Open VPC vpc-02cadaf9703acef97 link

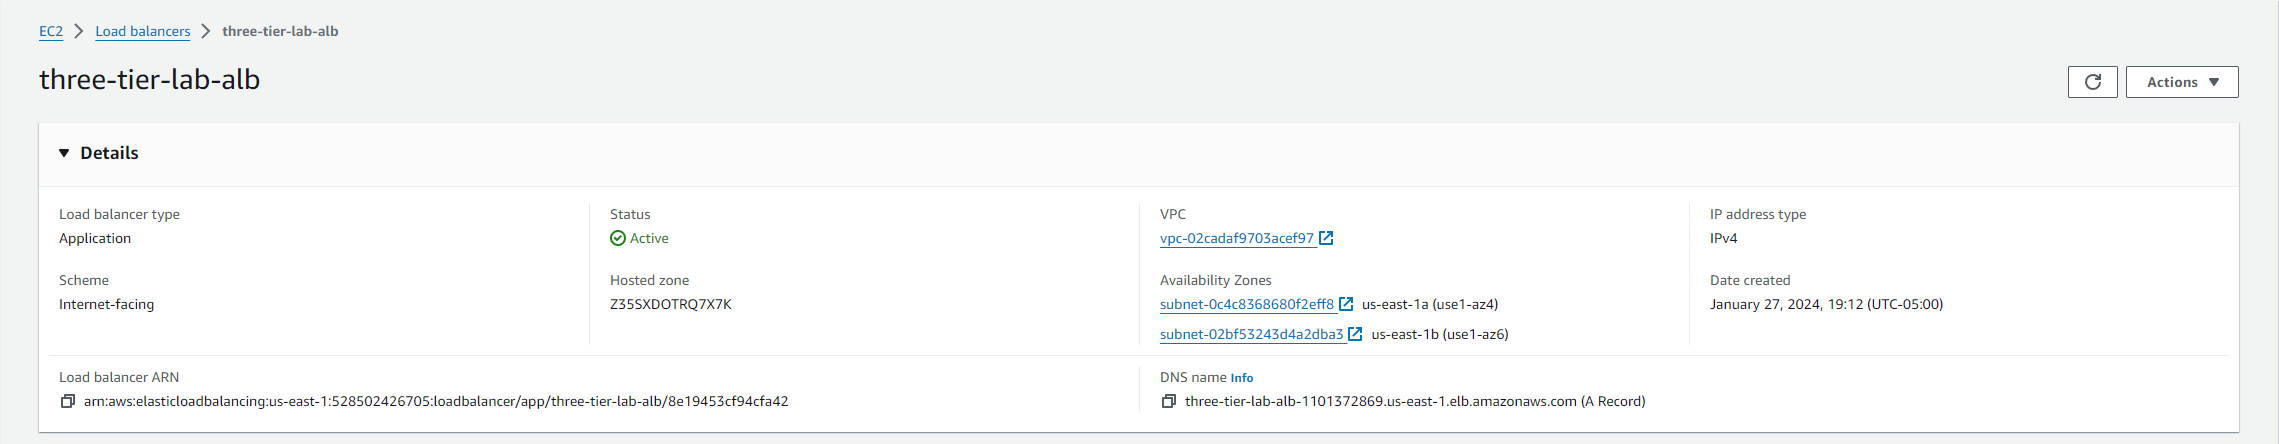pyautogui.click(x=1236, y=238)
